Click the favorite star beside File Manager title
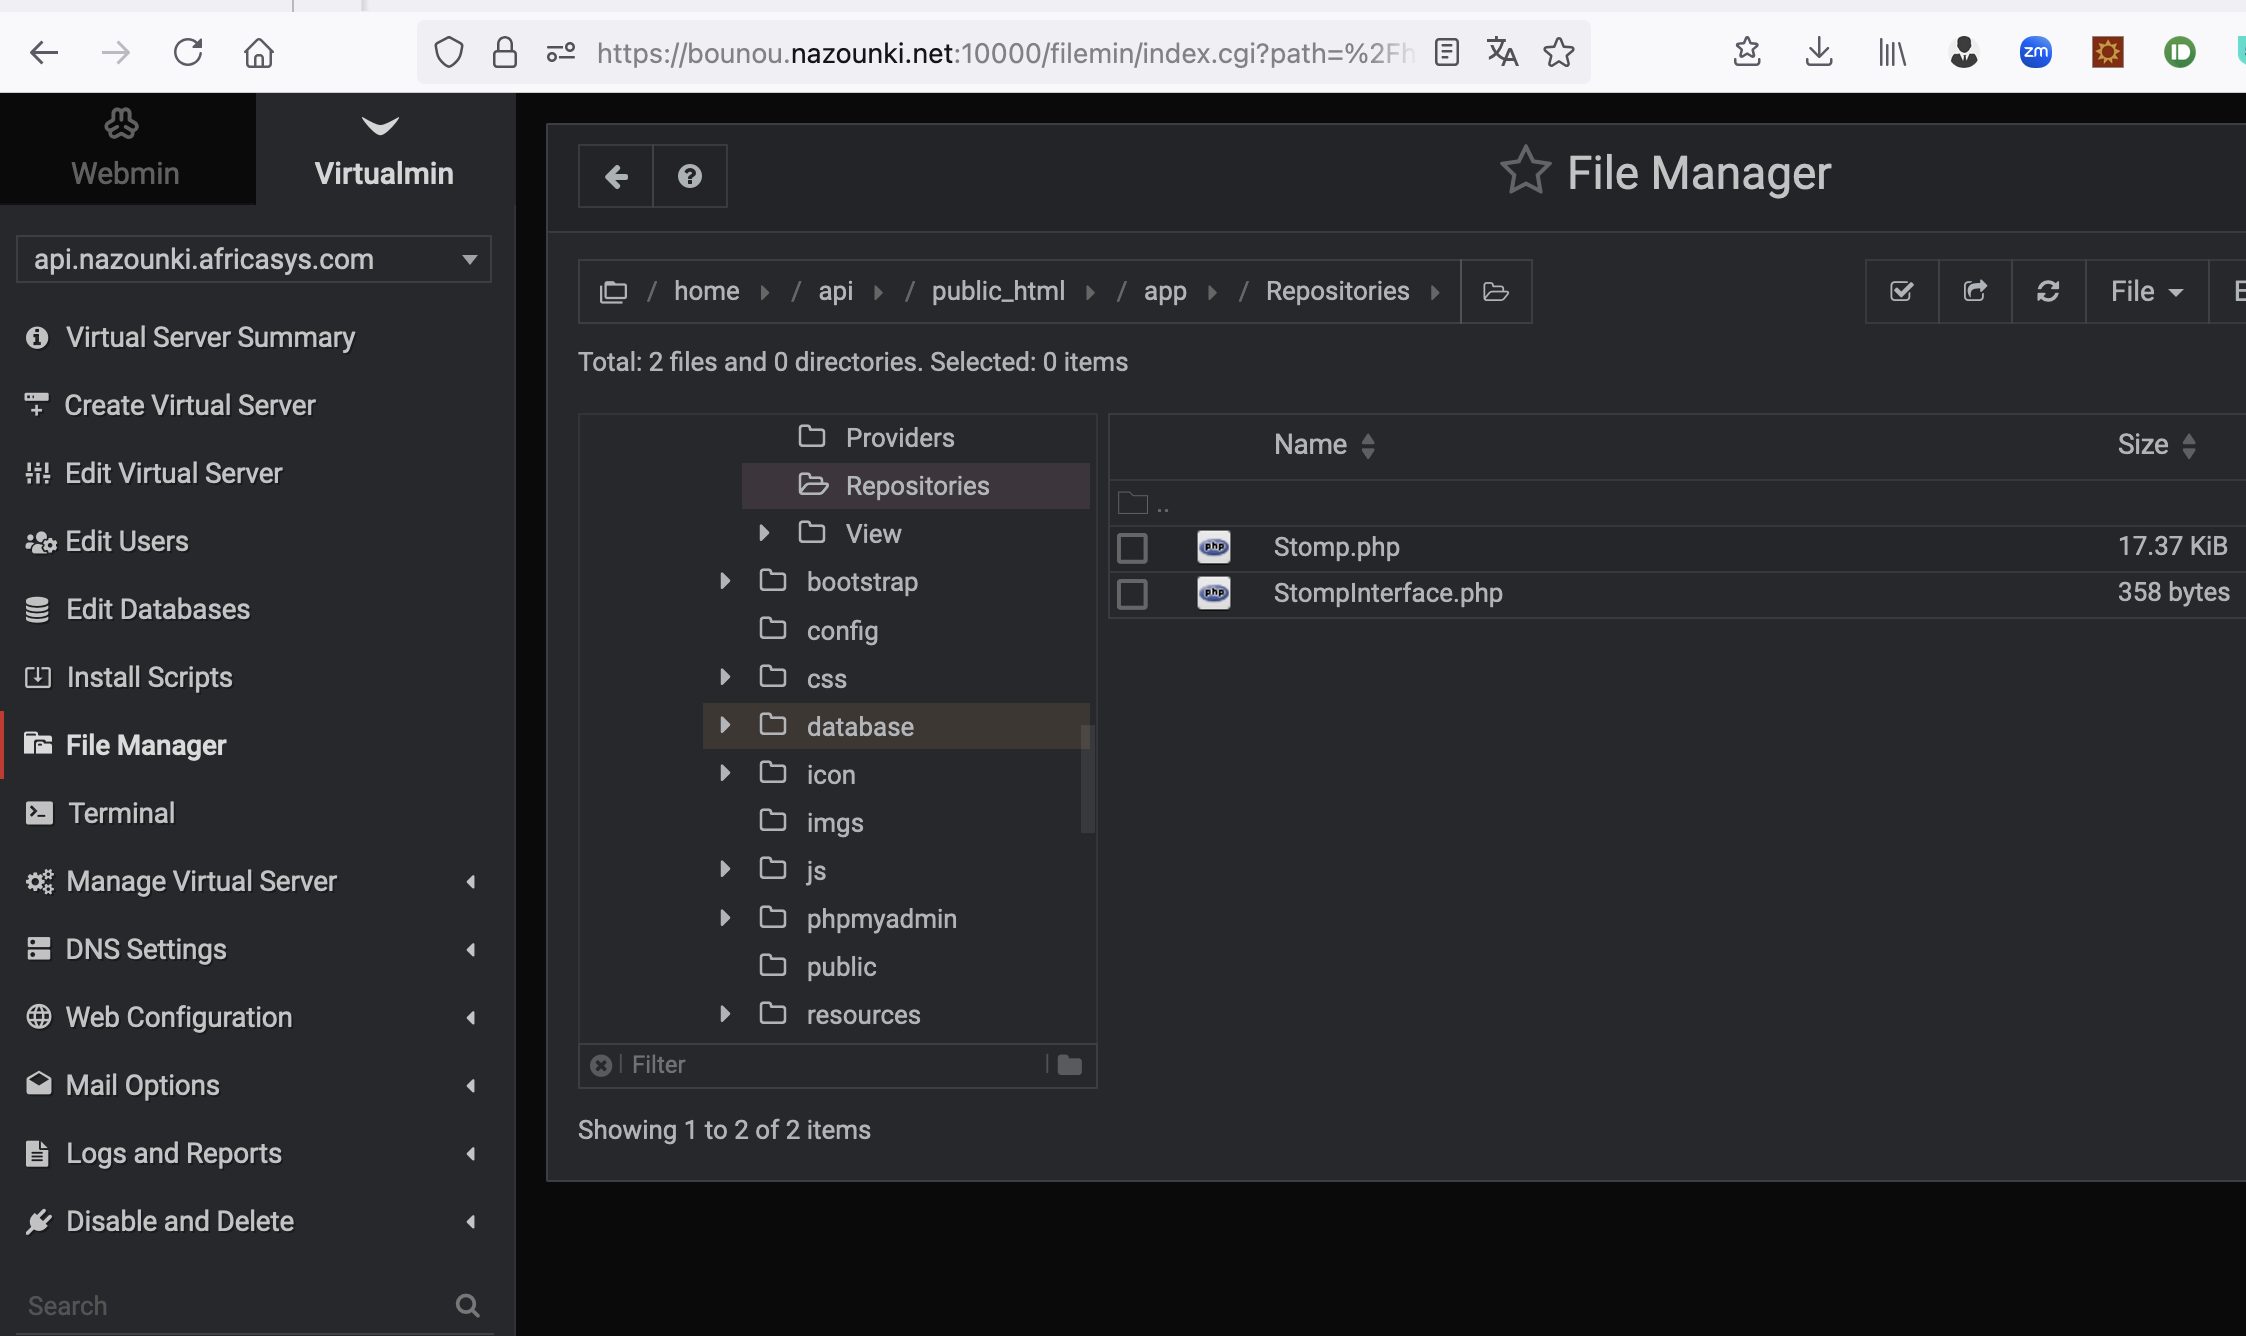Screen dimensions: 2246x1336 (1525, 171)
